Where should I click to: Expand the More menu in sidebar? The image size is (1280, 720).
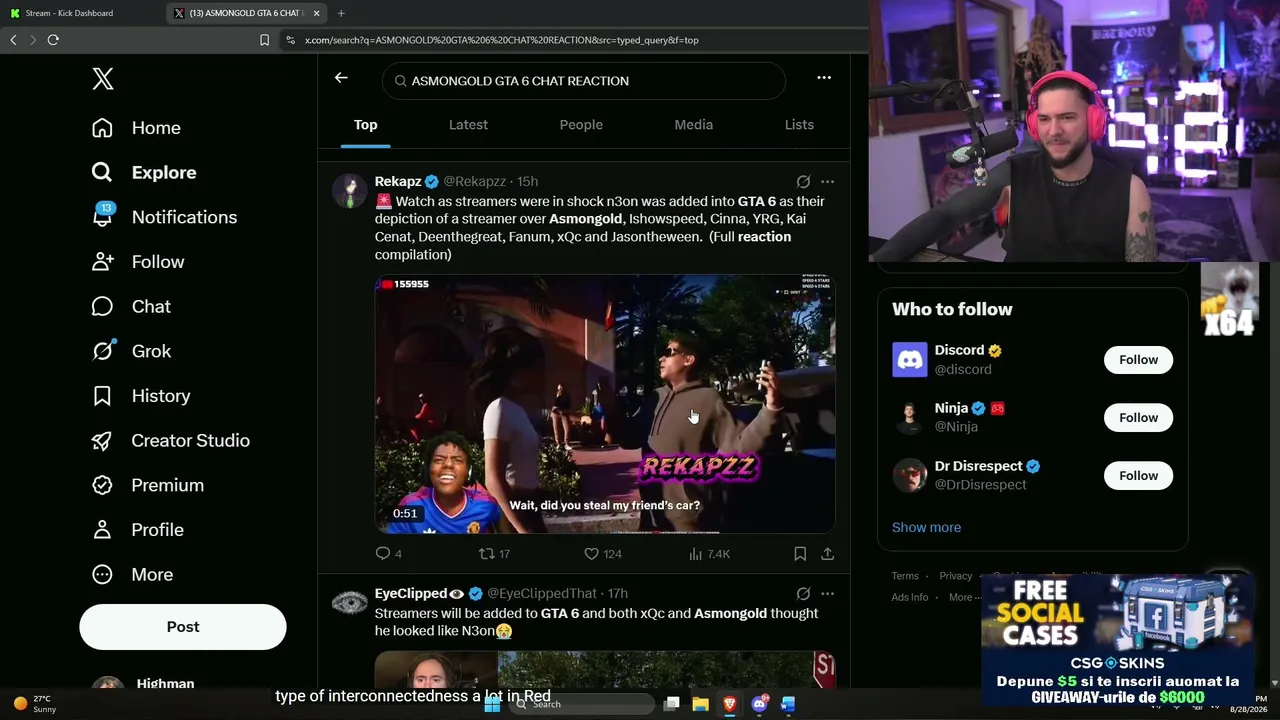click(x=132, y=574)
